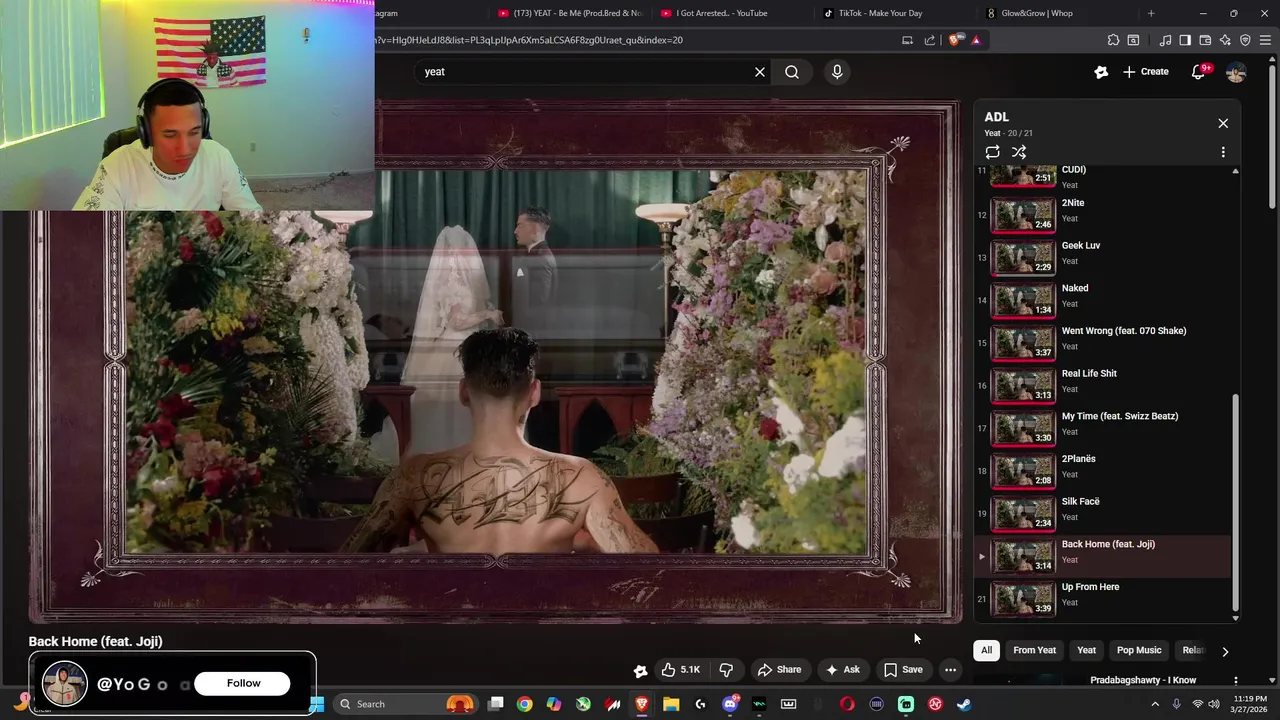Toggle loop playlist in ADL panel

tap(992, 152)
